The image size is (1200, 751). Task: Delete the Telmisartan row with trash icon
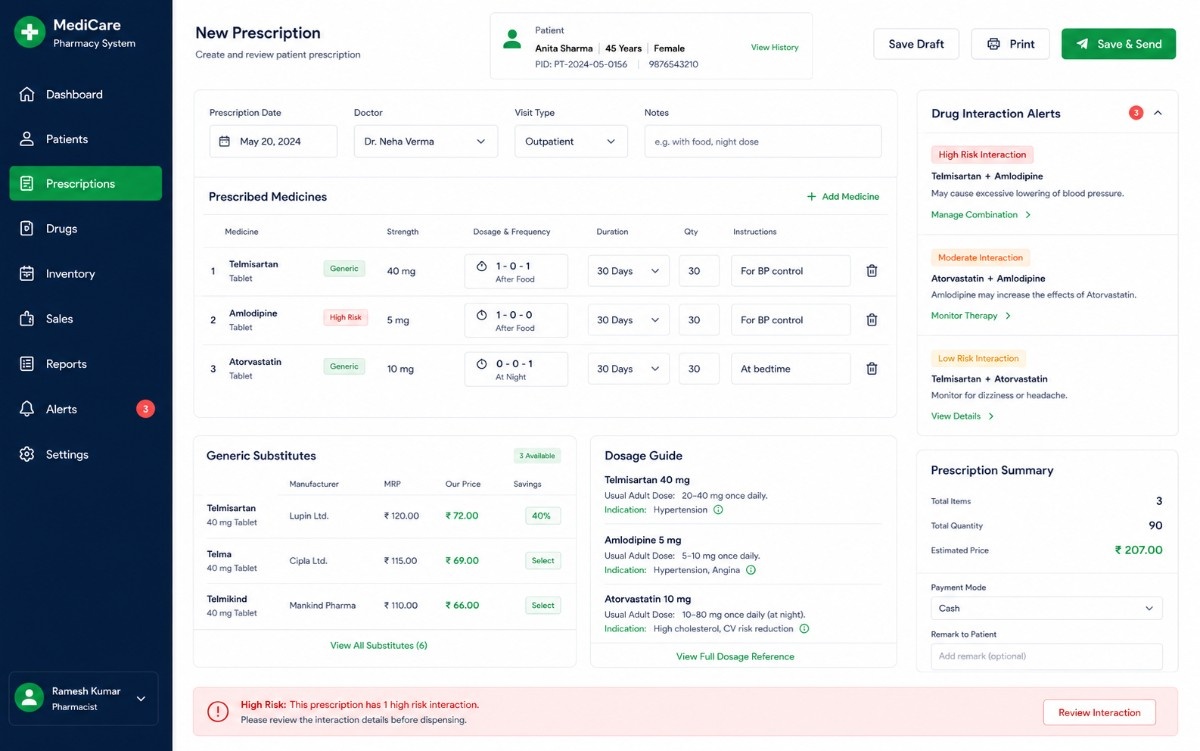pyautogui.click(x=872, y=271)
